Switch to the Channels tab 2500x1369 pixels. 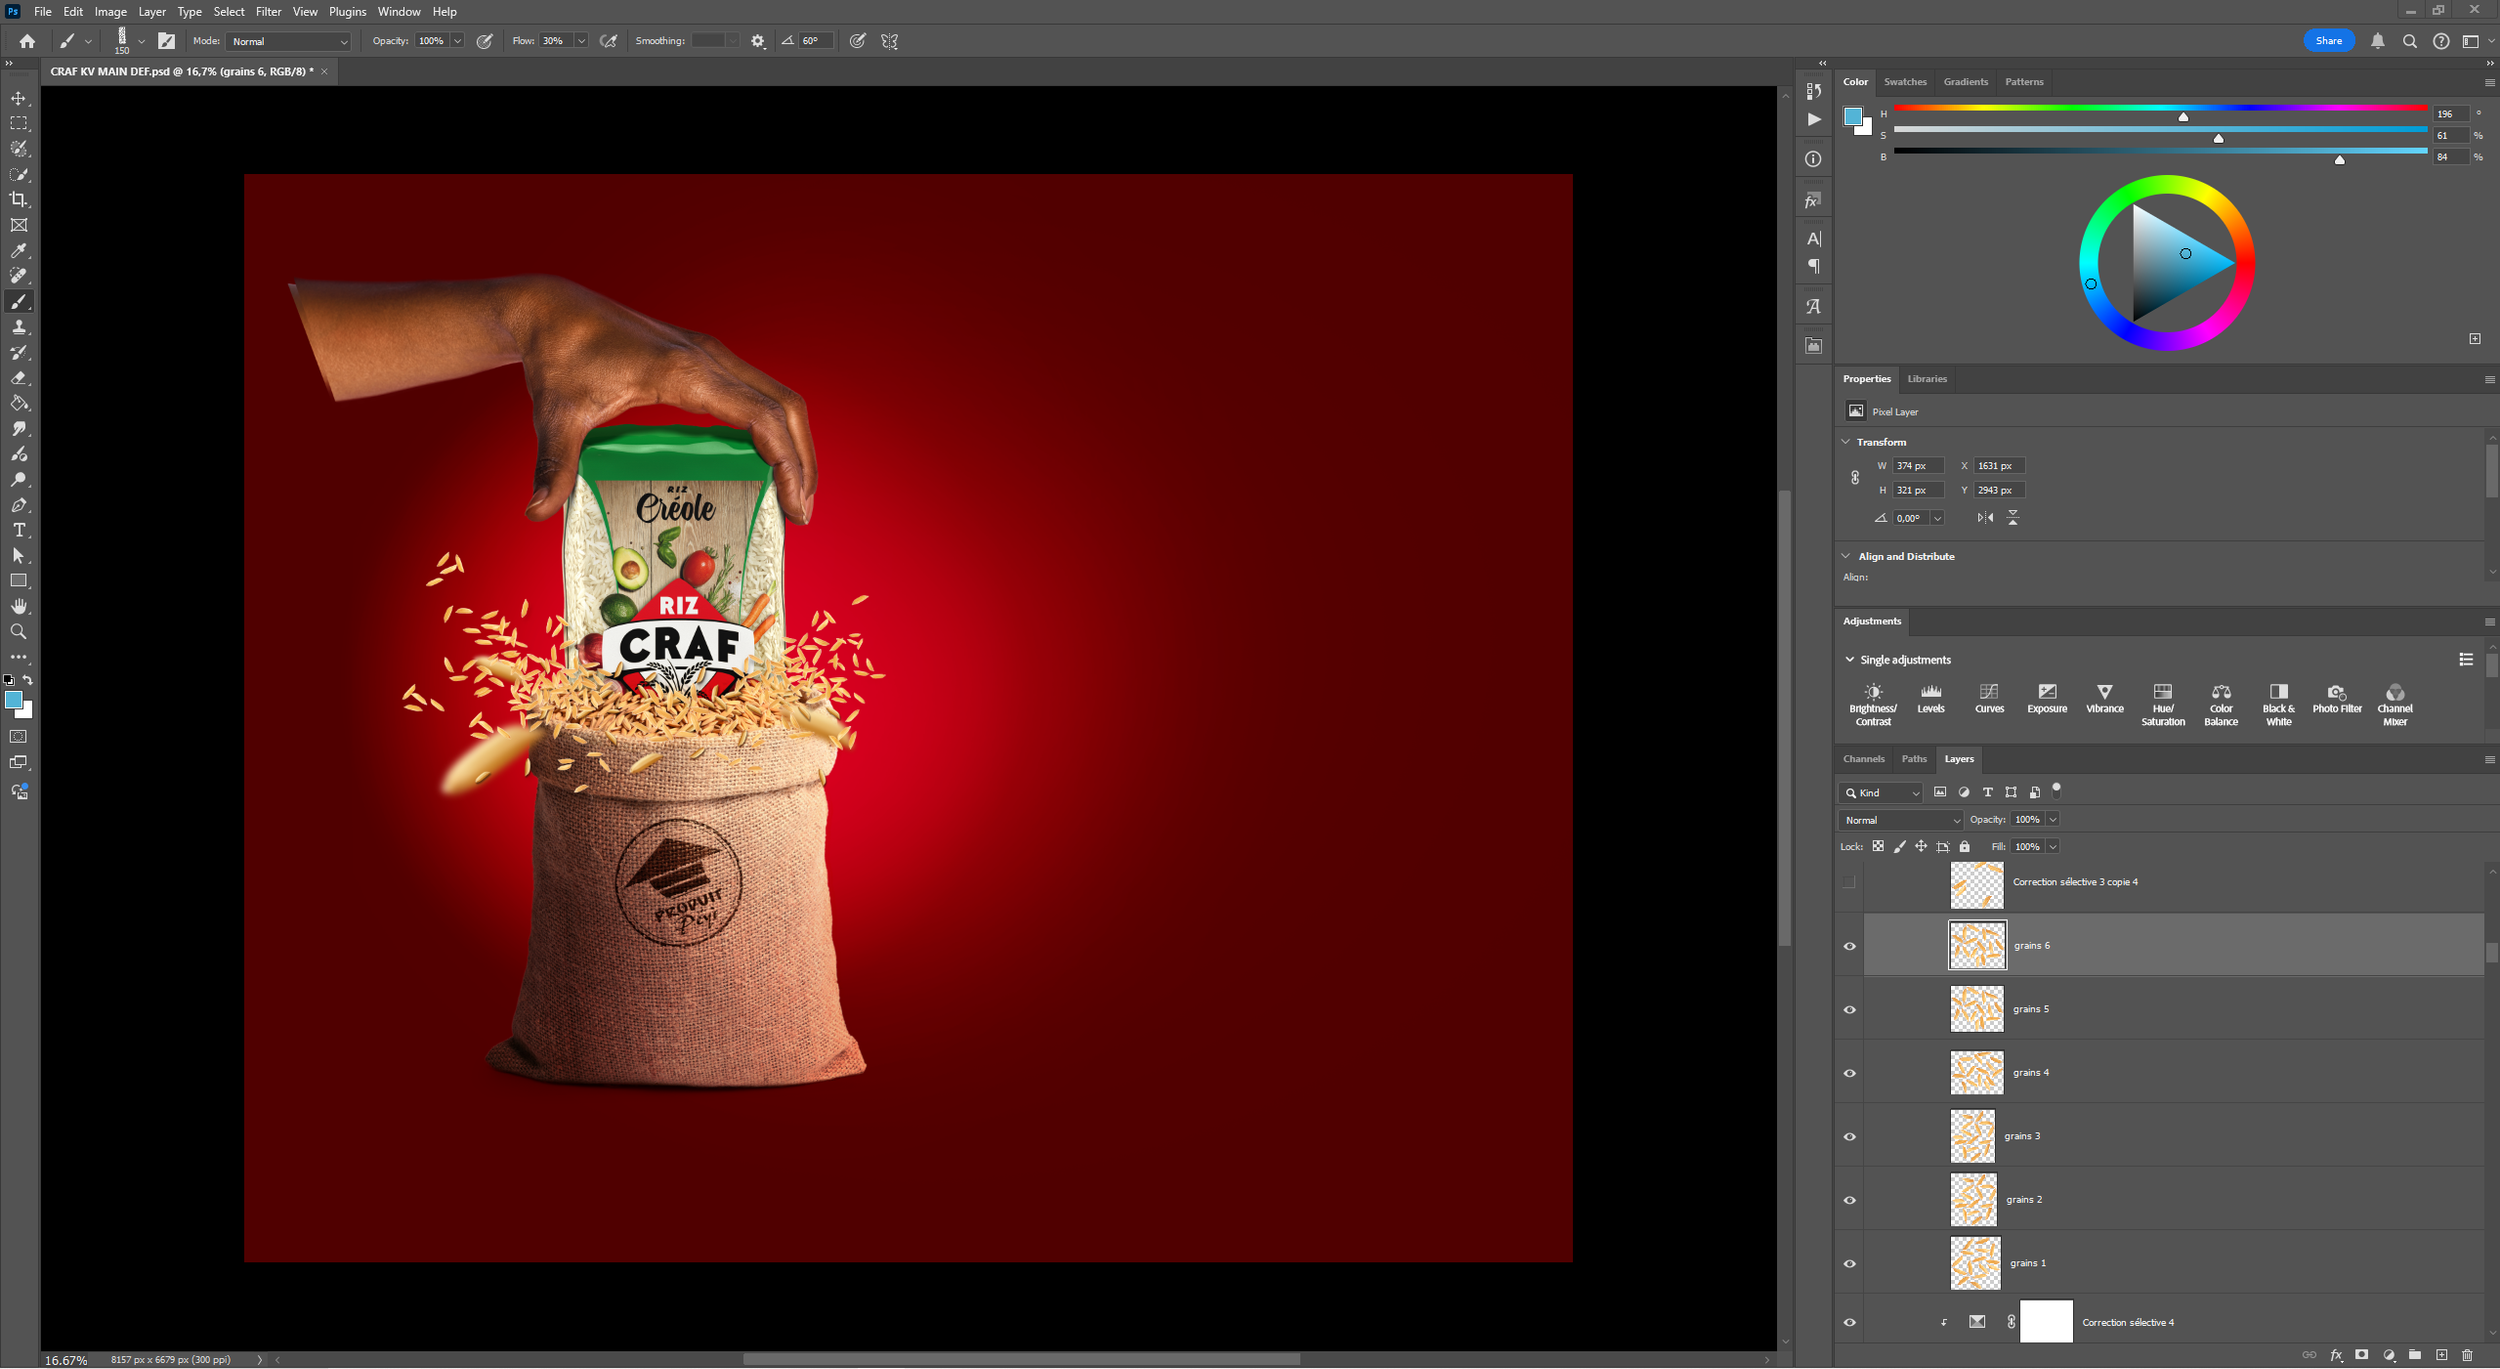tap(1863, 758)
